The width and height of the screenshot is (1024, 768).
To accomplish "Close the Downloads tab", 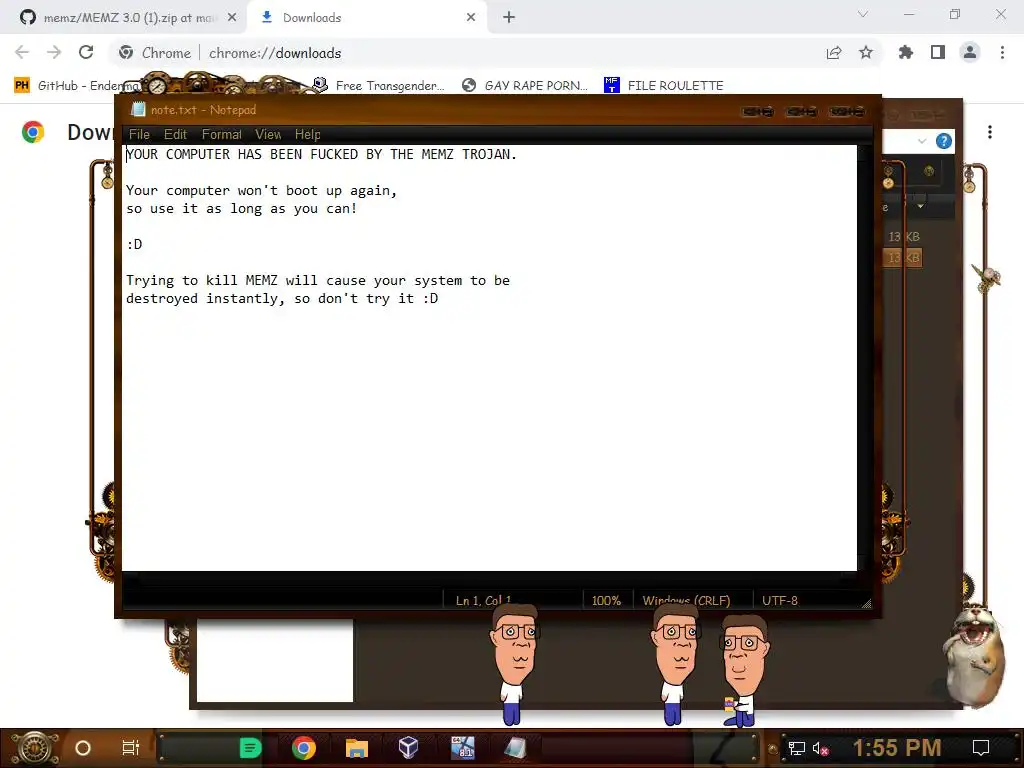I will (471, 18).
